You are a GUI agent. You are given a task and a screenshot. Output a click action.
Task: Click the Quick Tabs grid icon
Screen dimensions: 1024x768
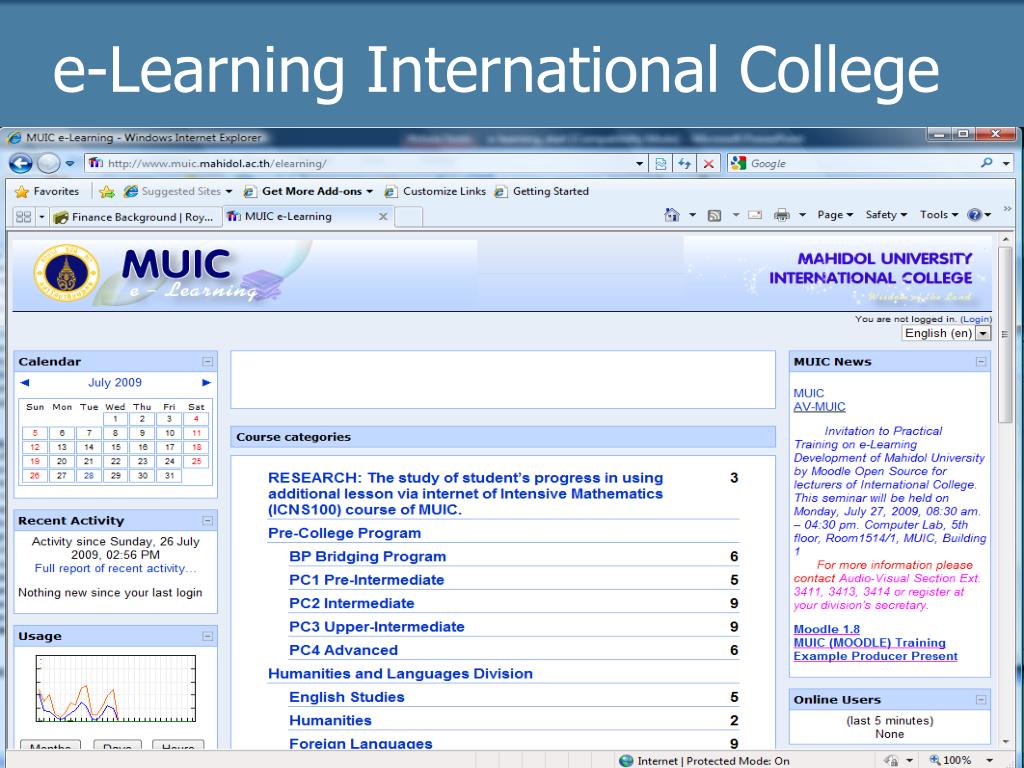[24, 216]
